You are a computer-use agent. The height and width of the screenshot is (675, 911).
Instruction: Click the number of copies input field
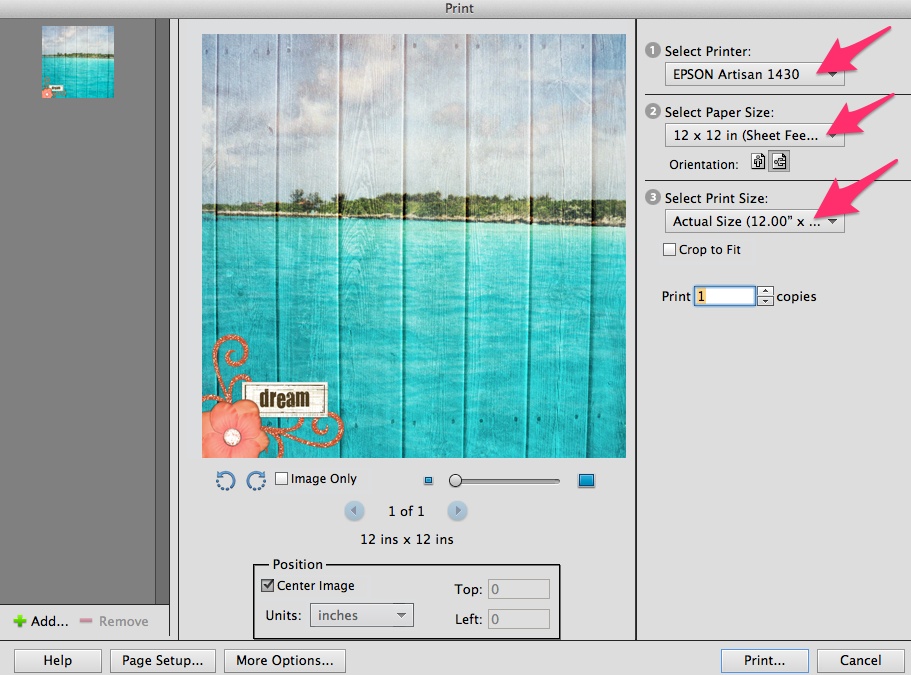pos(724,296)
